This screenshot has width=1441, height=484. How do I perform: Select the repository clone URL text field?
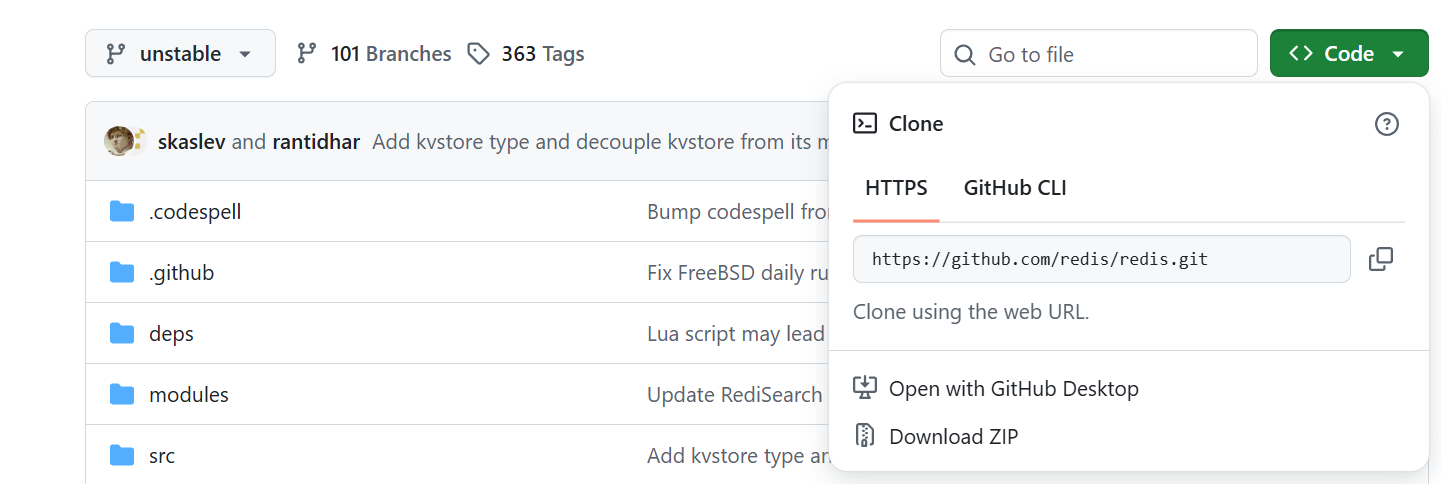tap(1100, 259)
